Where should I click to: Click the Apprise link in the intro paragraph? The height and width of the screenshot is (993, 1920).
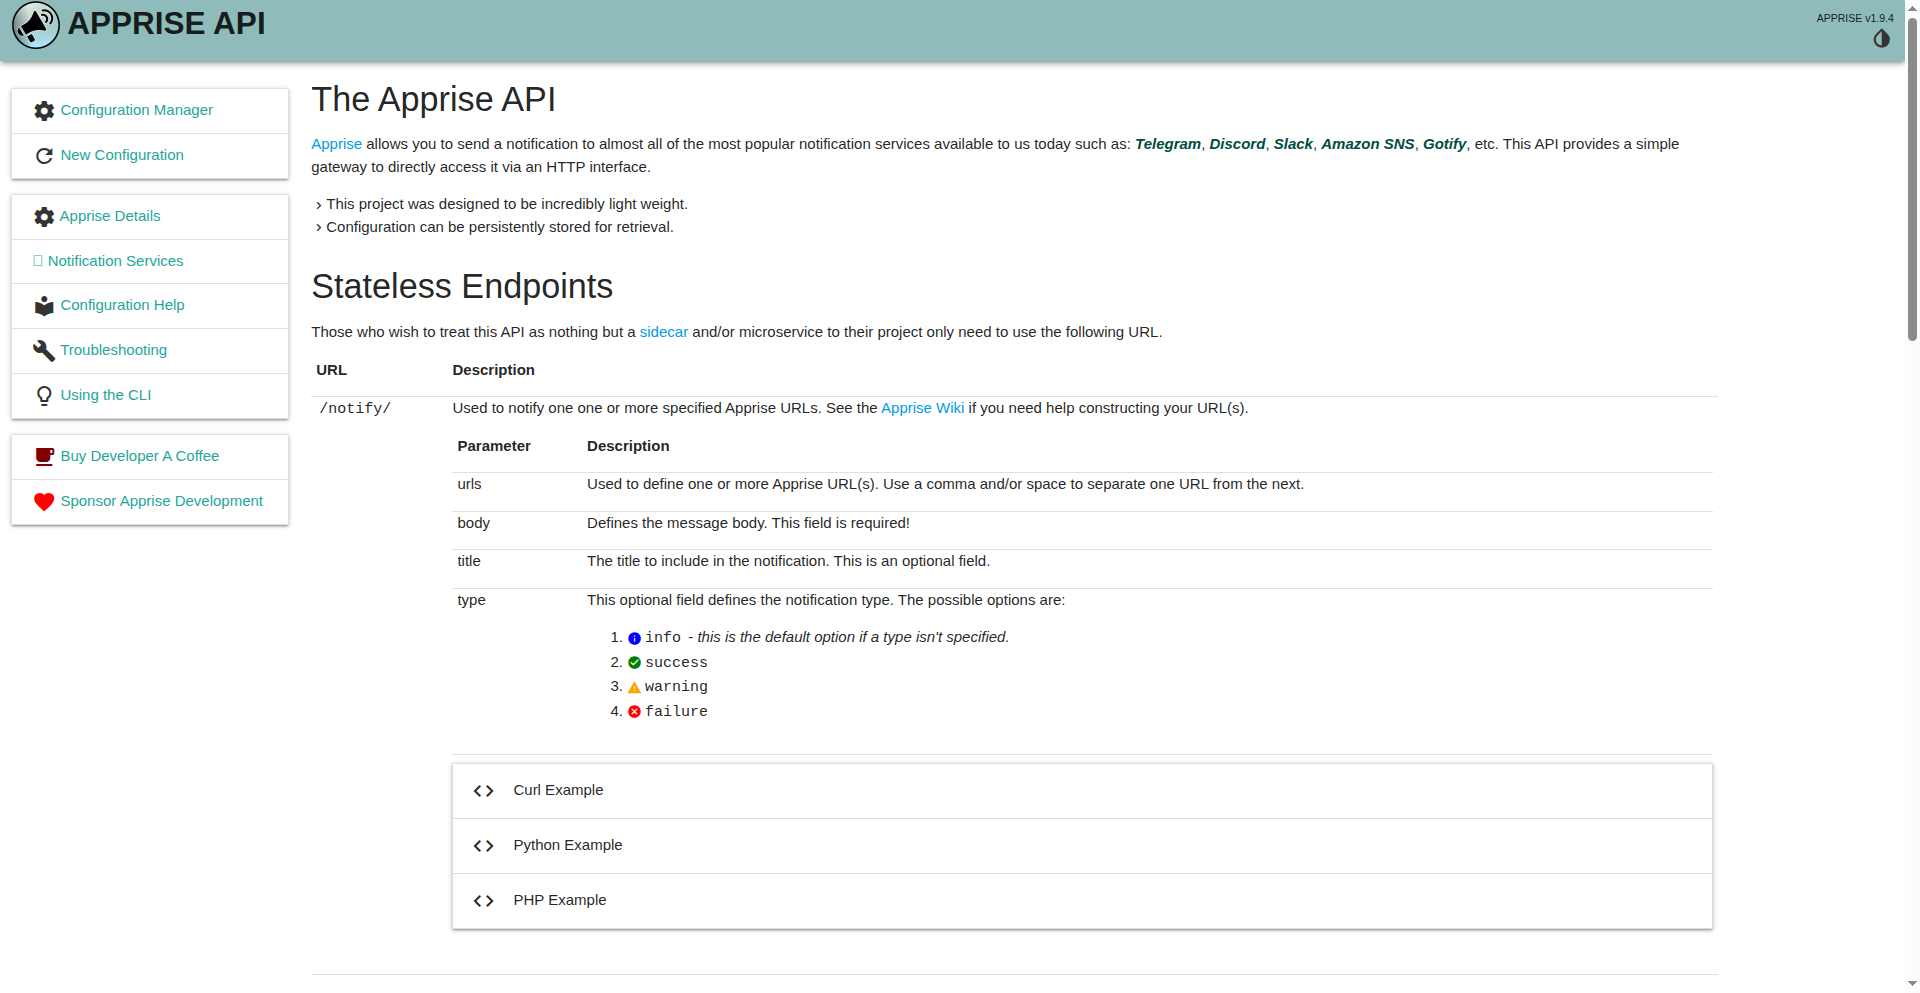336,144
